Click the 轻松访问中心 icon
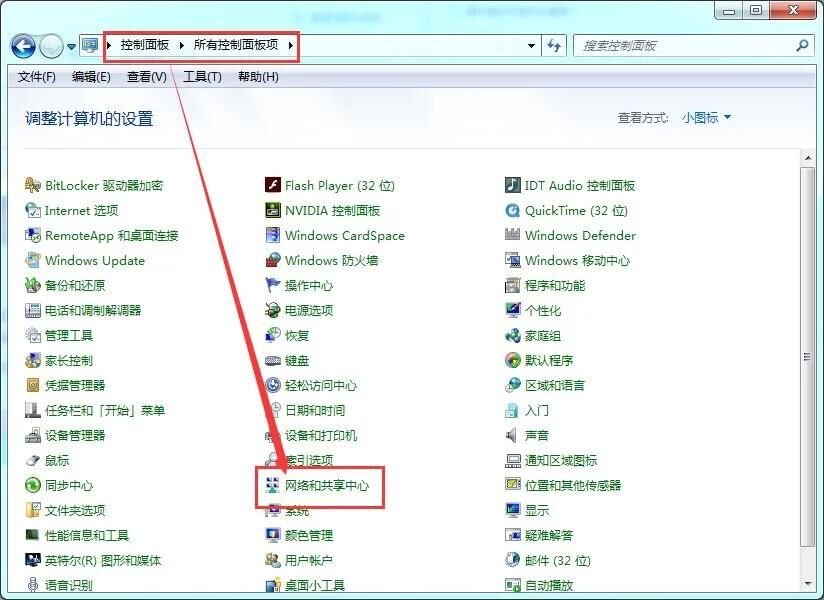The height and width of the screenshot is (600, 824). 273,386
